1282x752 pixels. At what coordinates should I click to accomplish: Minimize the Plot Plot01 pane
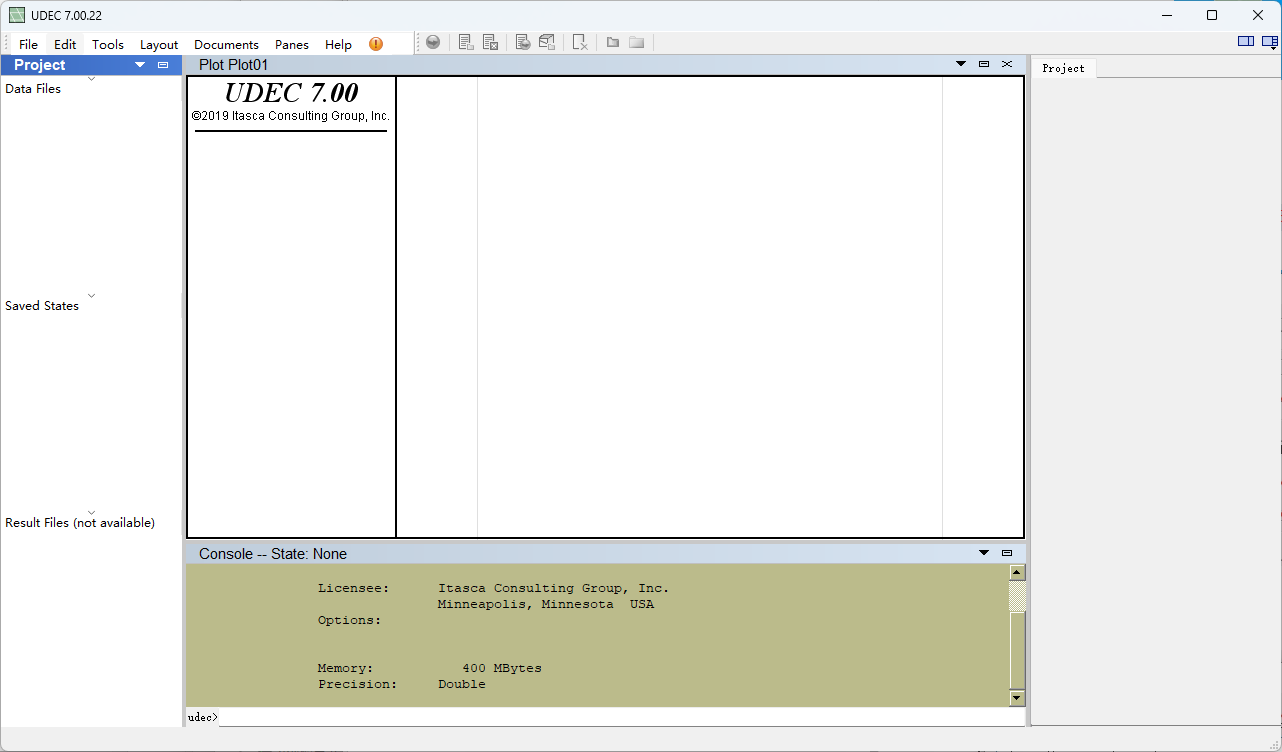pyautogui.click(x=984, y=64)
